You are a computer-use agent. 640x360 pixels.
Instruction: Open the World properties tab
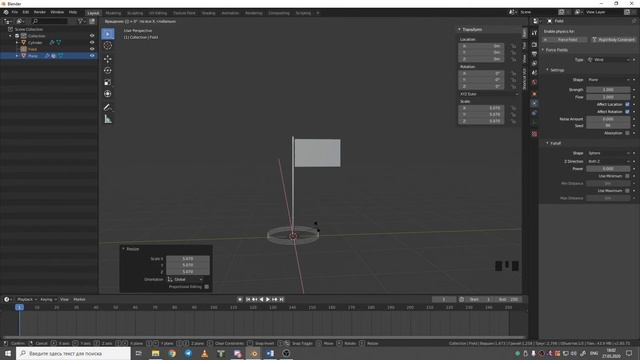point(534,82)
